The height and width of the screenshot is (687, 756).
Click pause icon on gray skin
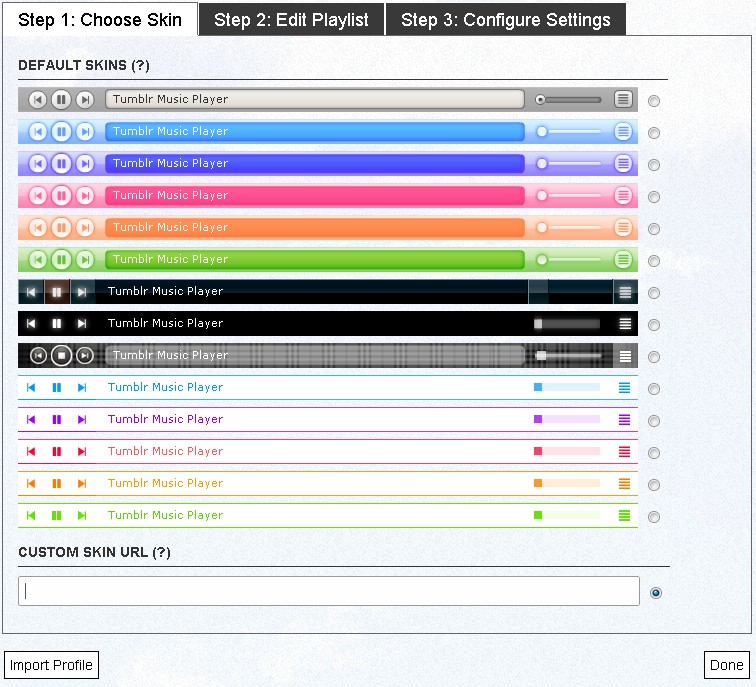pyautogui.click(x=61, y=100)
